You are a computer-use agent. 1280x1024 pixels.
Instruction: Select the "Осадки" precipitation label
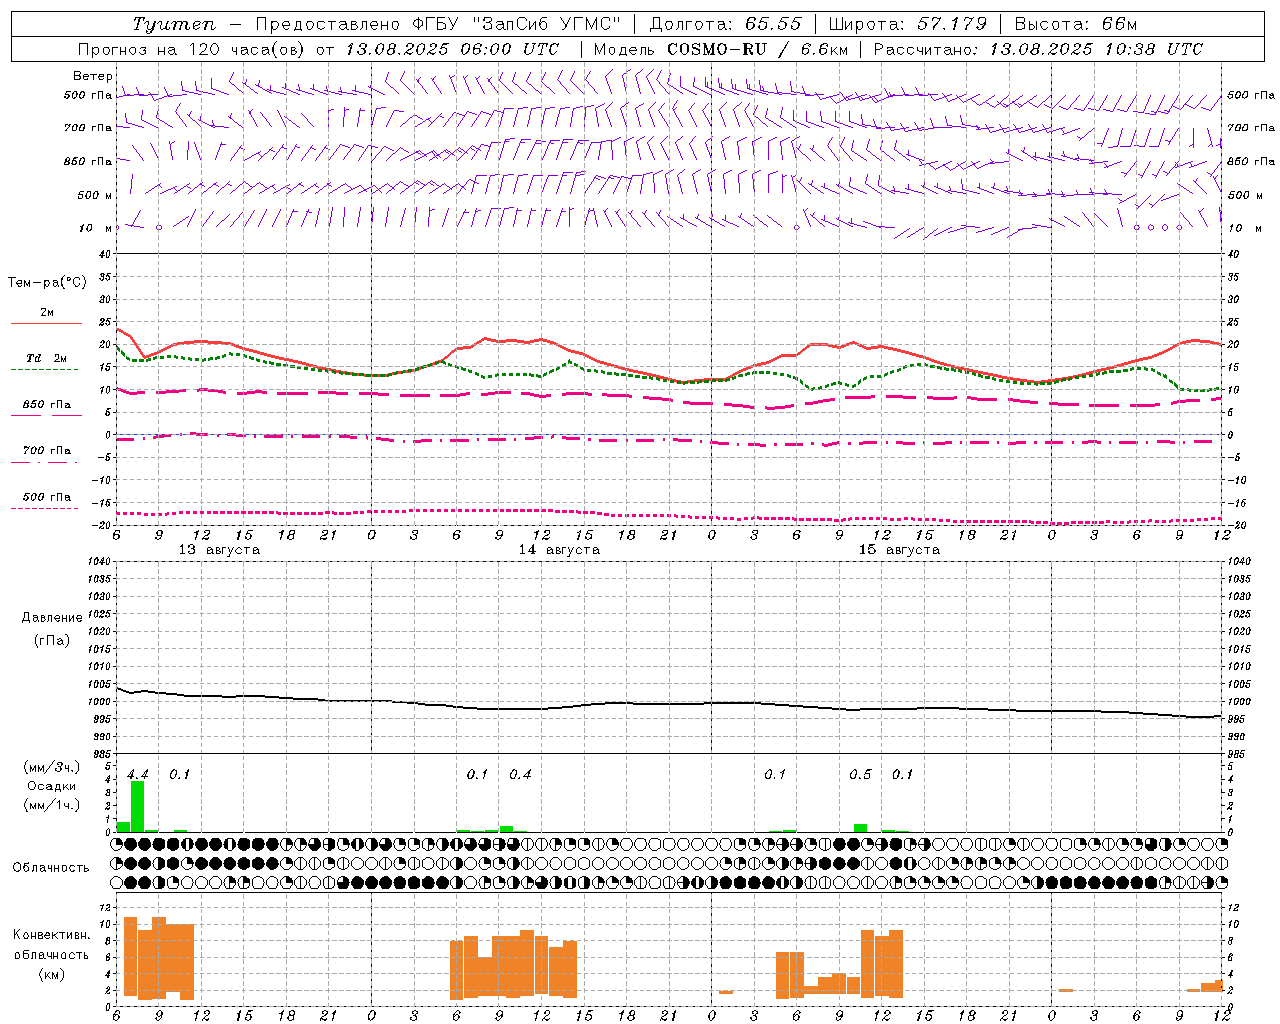tap(51, 786)
